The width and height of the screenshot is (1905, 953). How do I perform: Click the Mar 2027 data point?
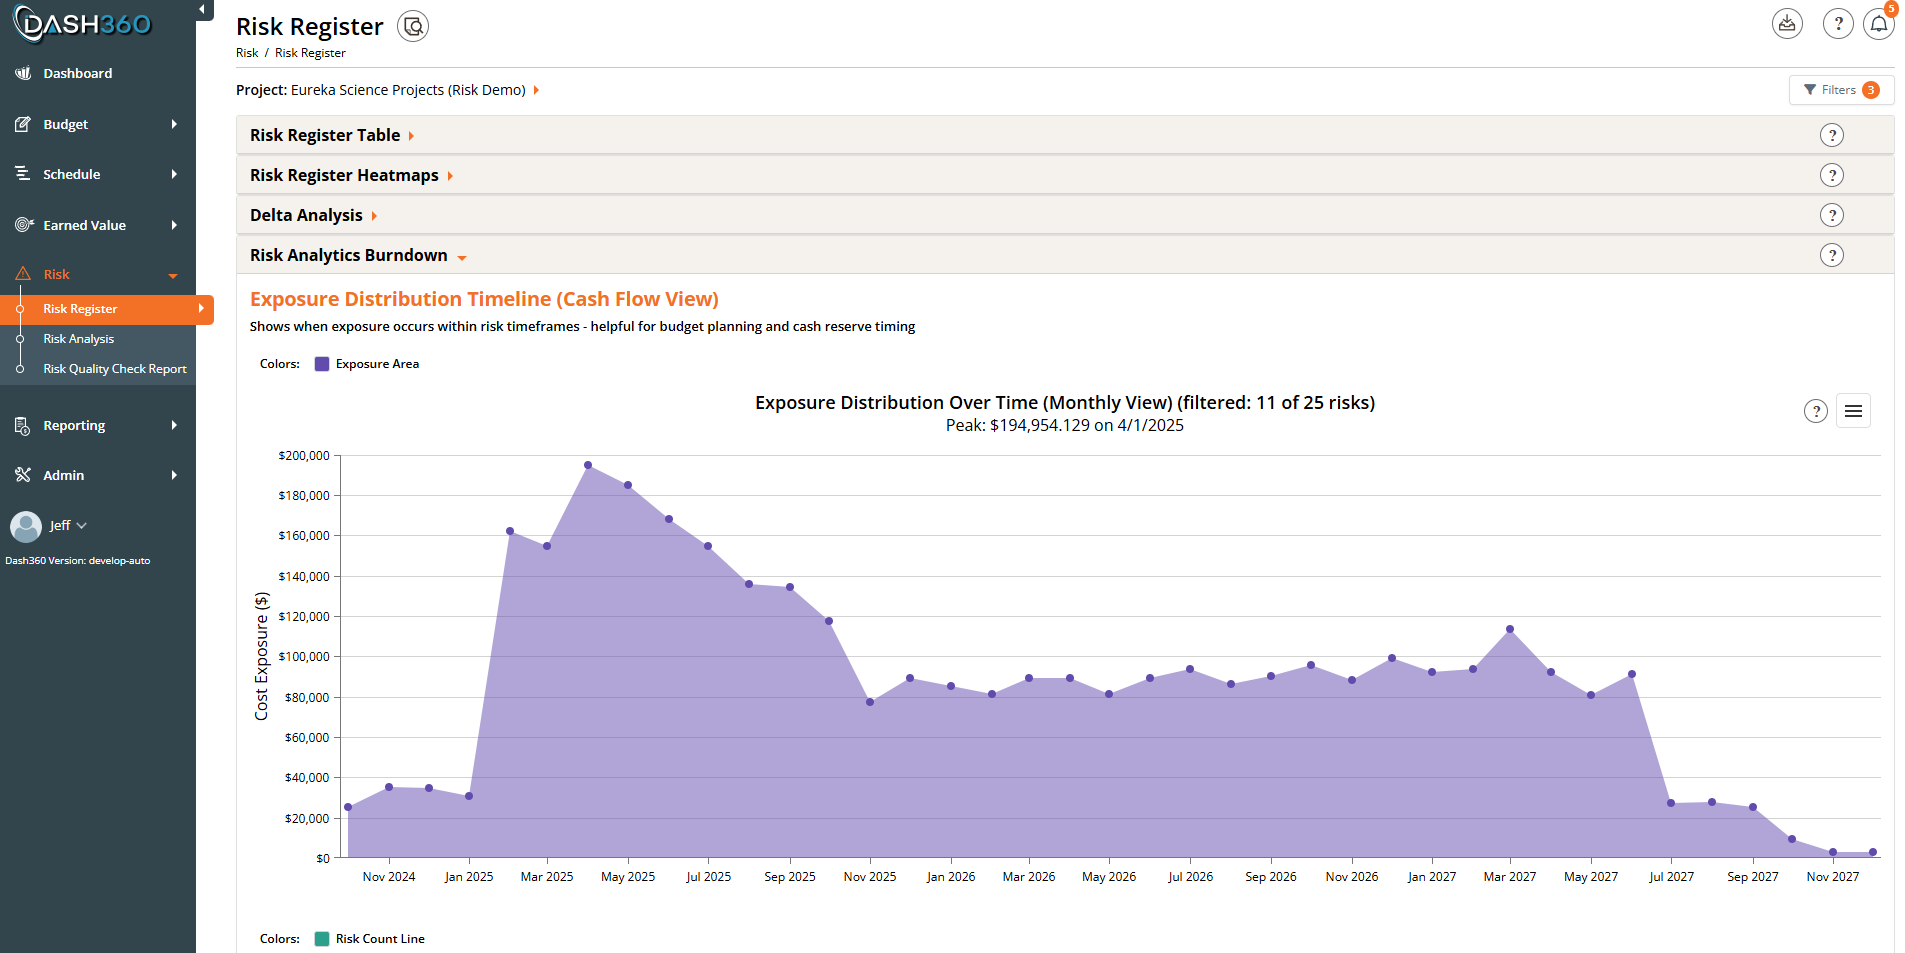pos(1510,629)
